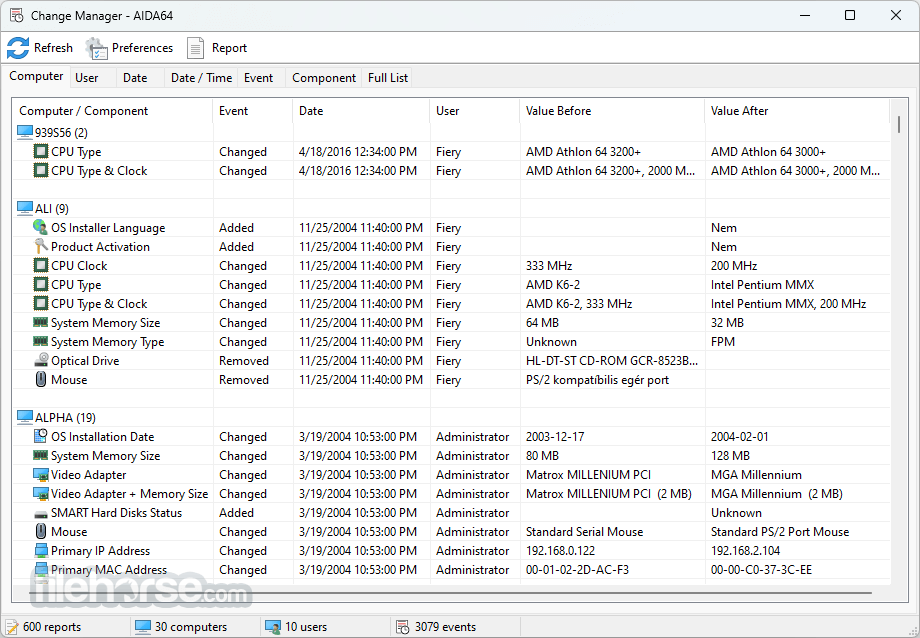The width and height of the screenshot is (920, 638).
Task: Click the Value Before column header
Action: (611, 111)
